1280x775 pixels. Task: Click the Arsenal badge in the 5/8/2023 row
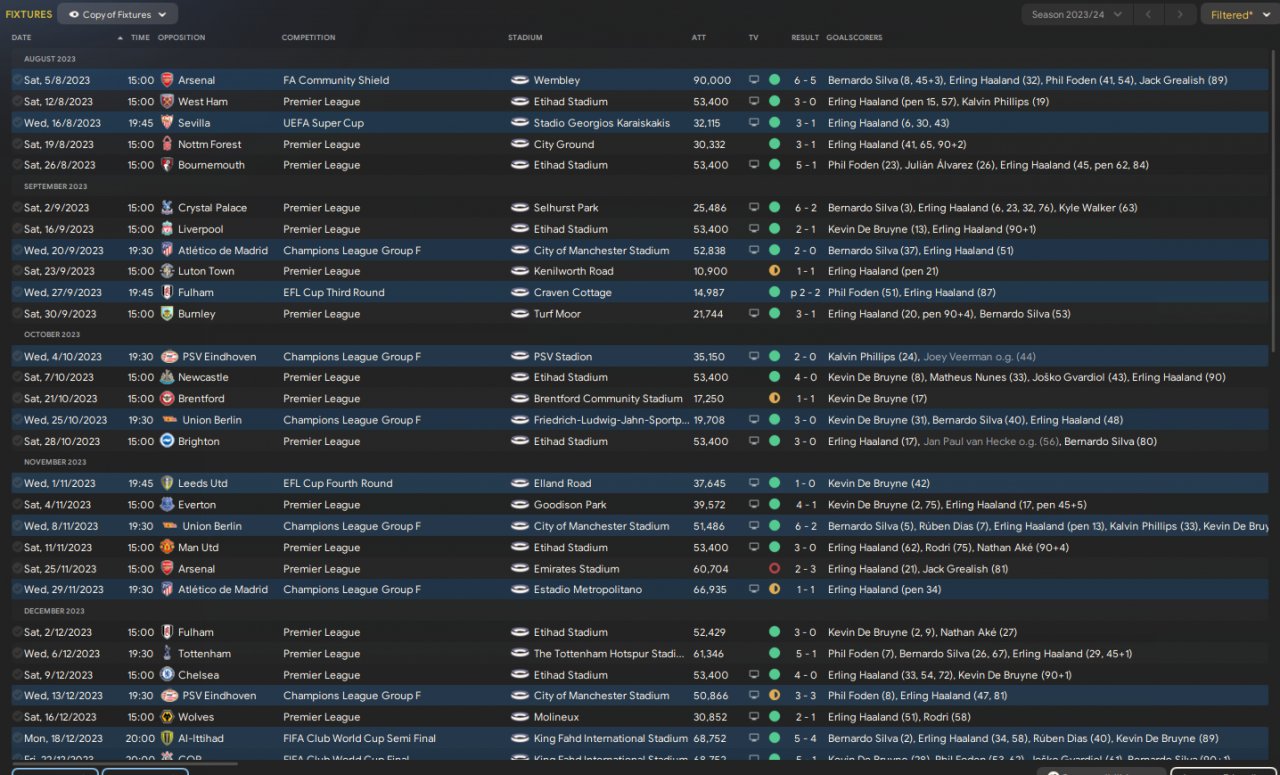[167, 80]
